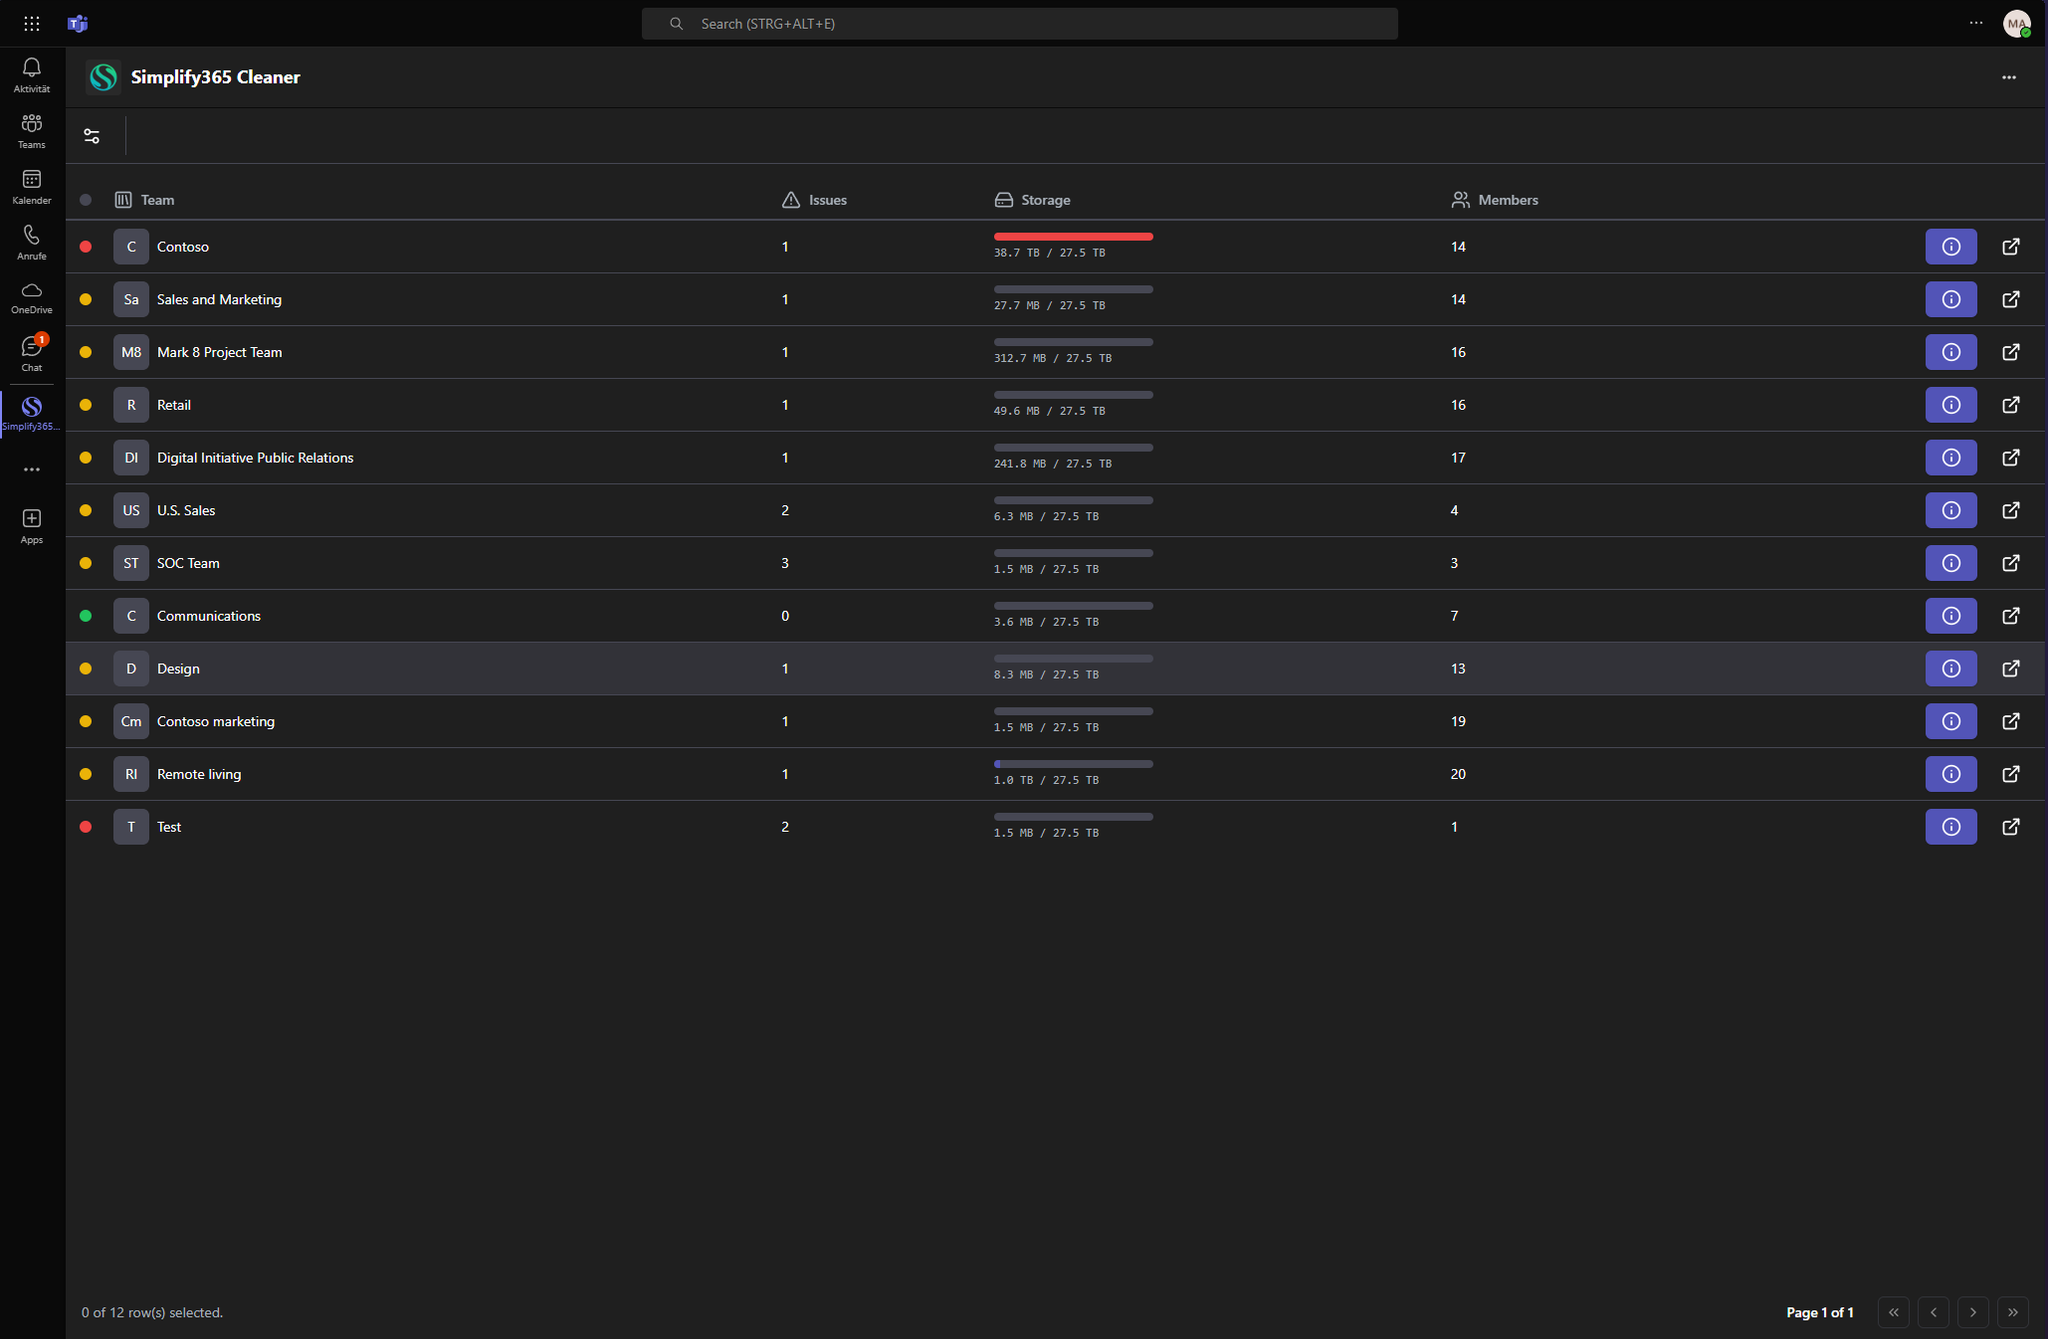2048x1339 pixels.
Task: Click the Contoso storage usage bar
Action: (1073, 237)
